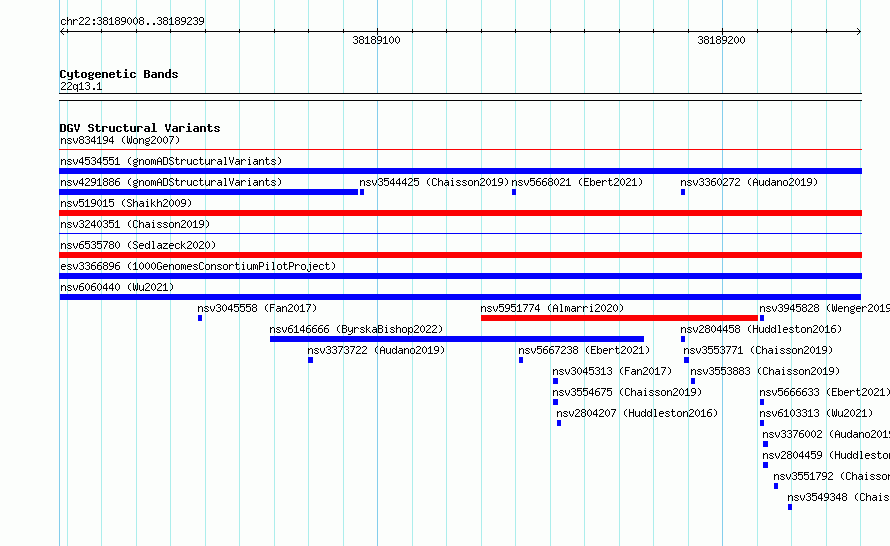Click the nsv3045313 (Fan2017) label
Image resolution: width=890 pixels, height=546 pixels.
pos(612,371)
